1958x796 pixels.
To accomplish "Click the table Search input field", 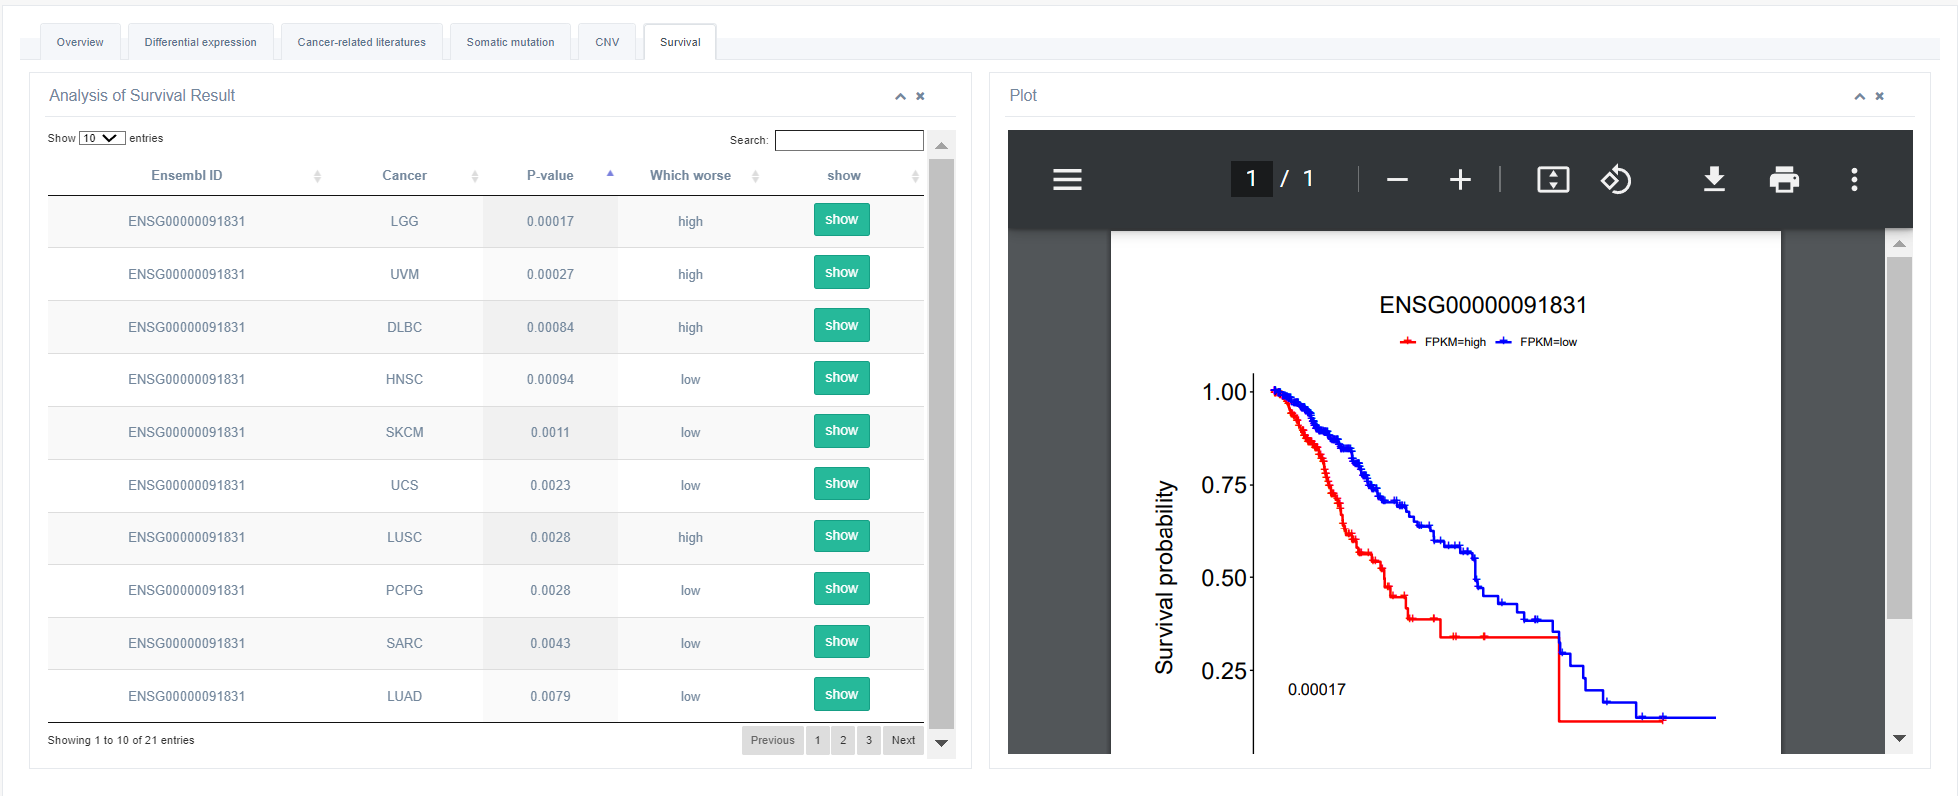I will (x=848, y=140).
